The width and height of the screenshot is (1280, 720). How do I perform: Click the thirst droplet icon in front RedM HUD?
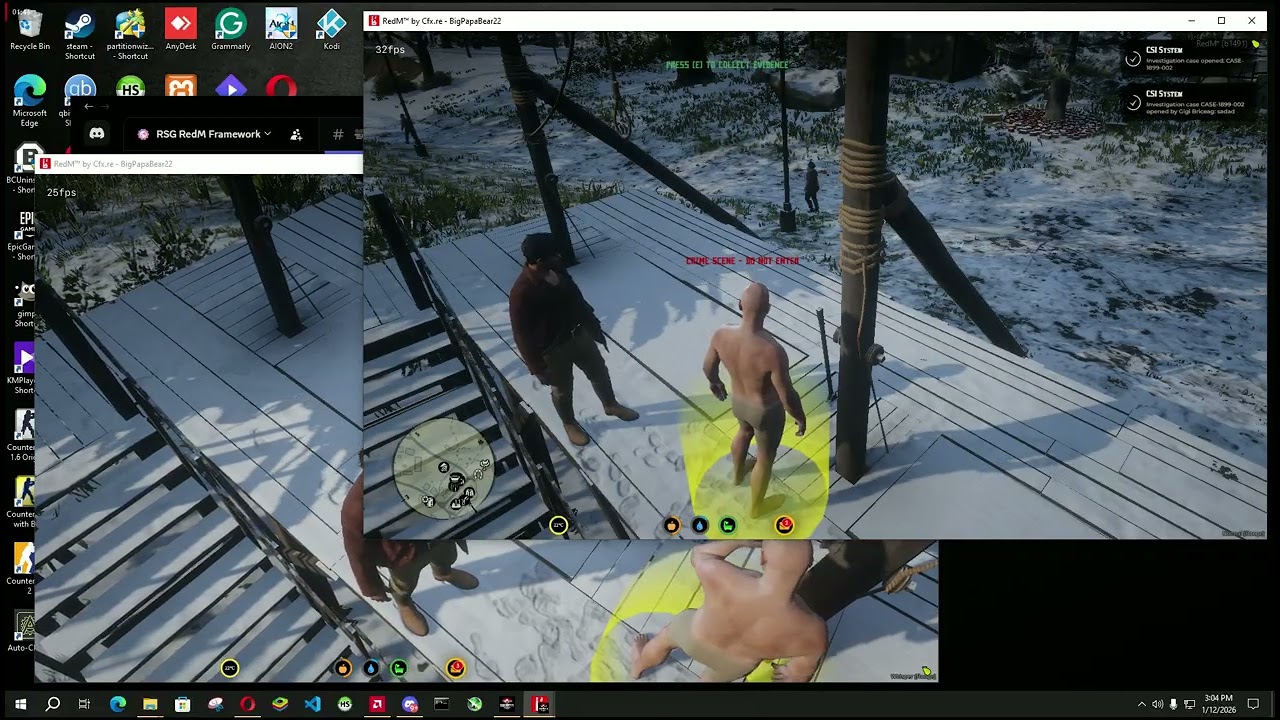click(x=700, y=525)
